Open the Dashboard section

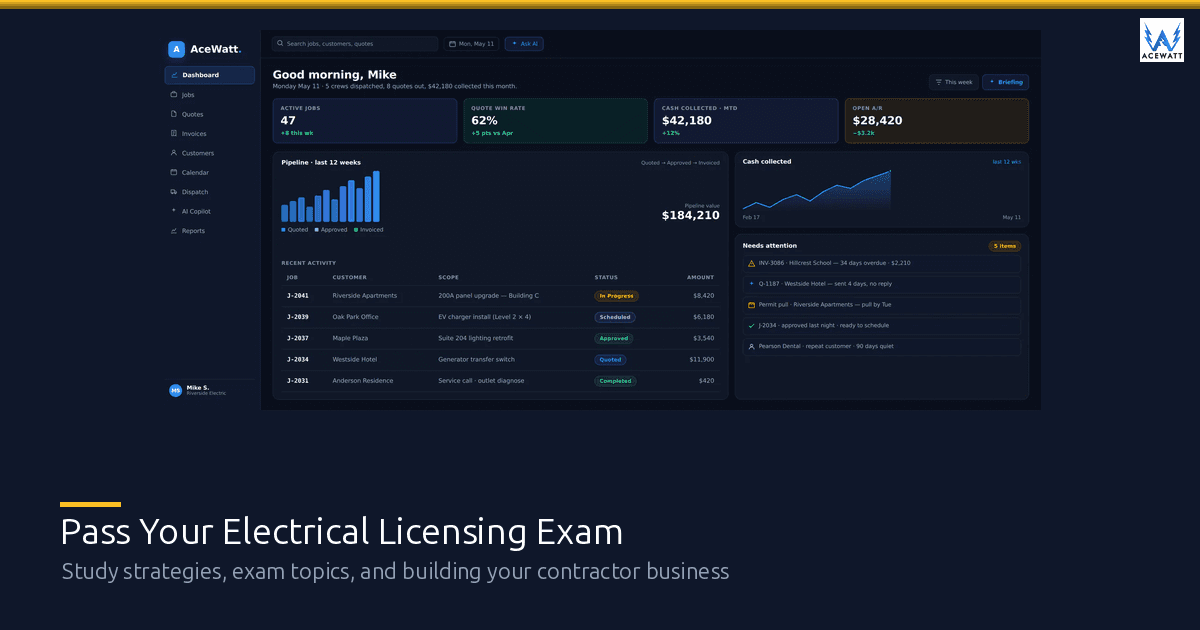tap(210, 75)
